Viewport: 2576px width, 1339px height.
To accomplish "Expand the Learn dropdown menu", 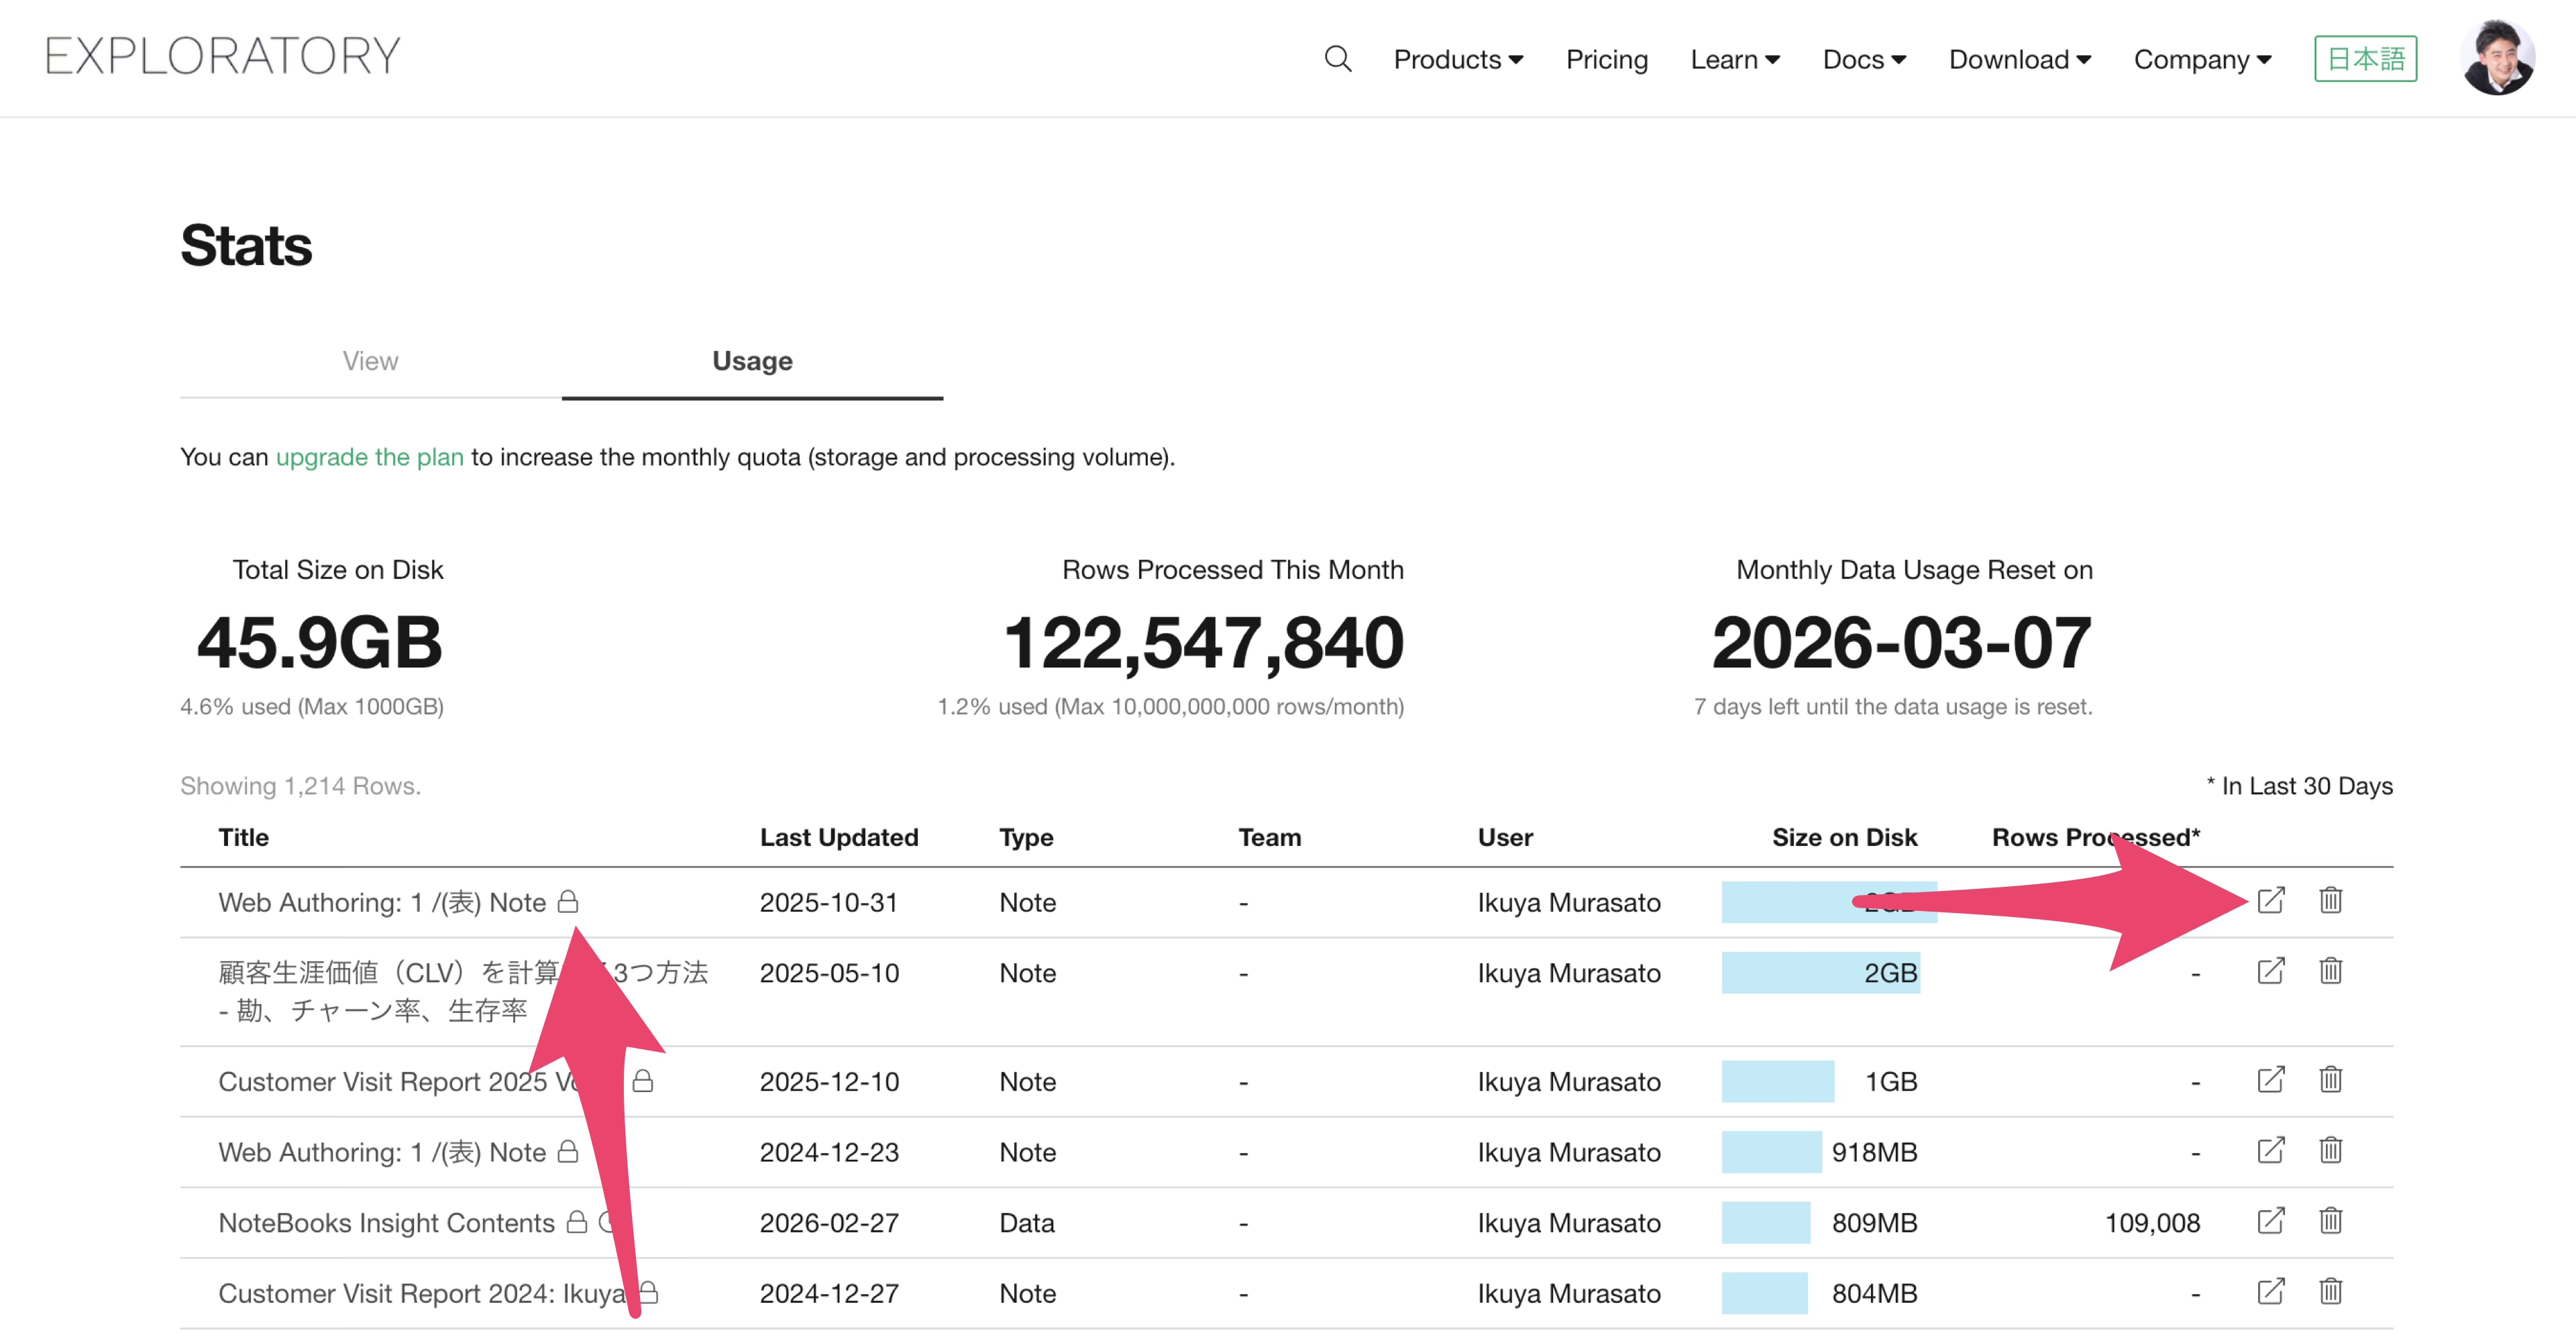I will pyautogui.click(x=1734, y=59).
